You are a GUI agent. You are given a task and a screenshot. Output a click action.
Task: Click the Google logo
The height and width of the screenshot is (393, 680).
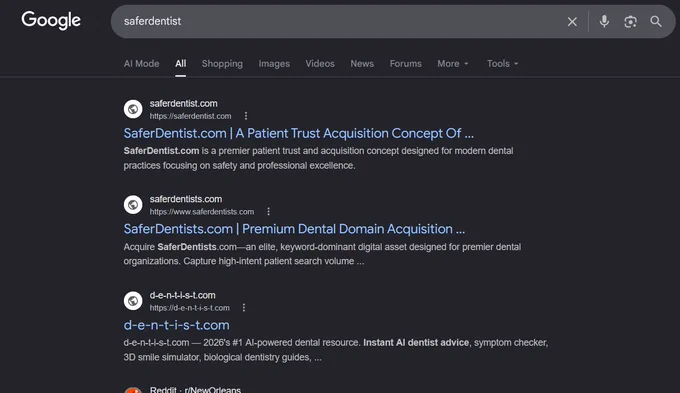tap(51, 20)
